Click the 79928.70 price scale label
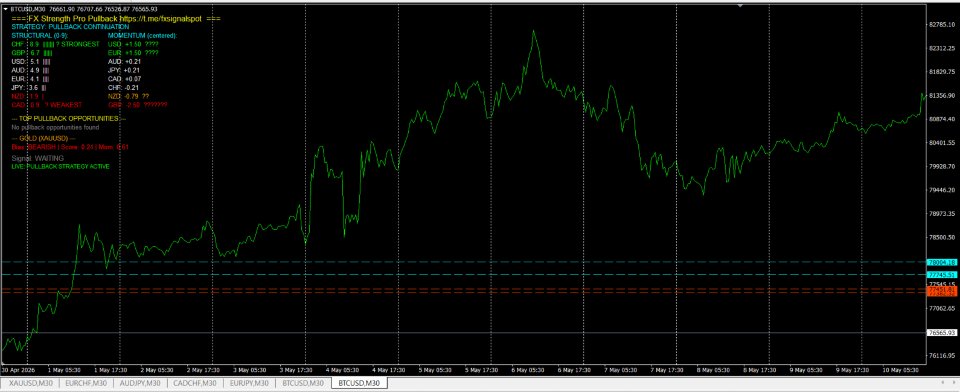960x392 pixels. pos(943,166)
